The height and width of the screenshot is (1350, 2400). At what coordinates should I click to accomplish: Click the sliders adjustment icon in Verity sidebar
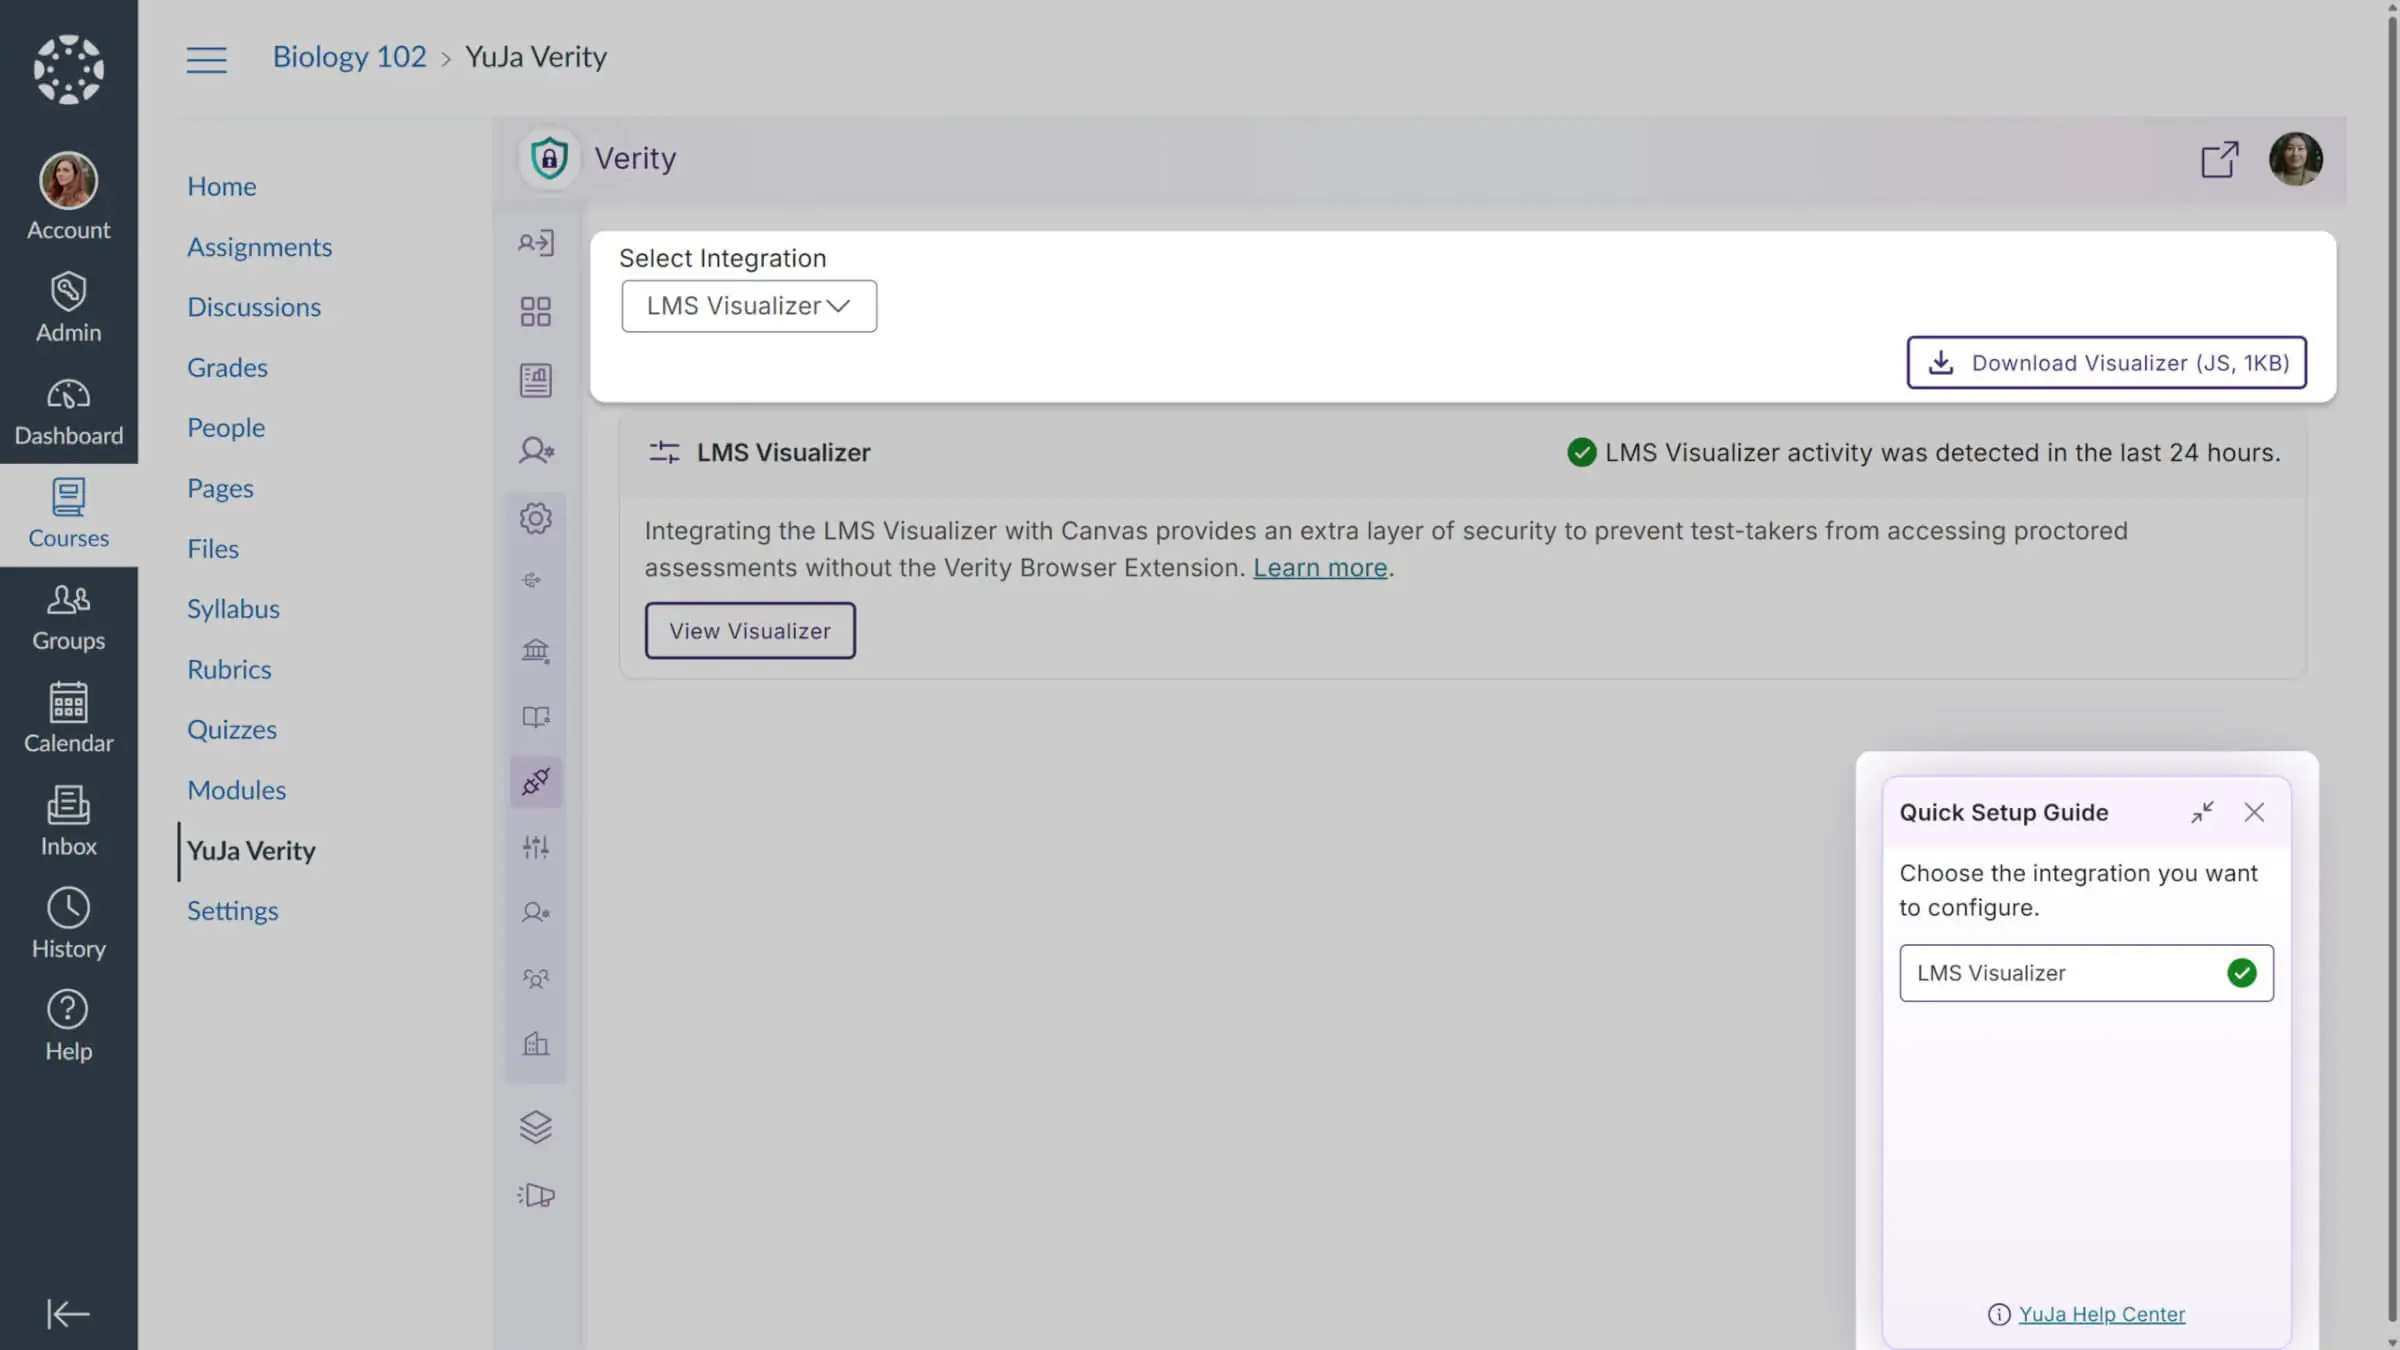click(536, 847)
